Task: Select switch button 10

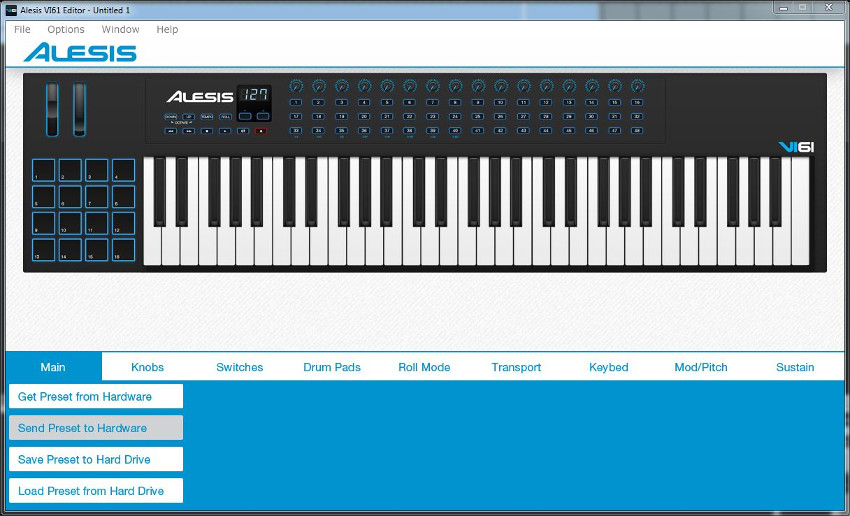Action: click(501, 102)
